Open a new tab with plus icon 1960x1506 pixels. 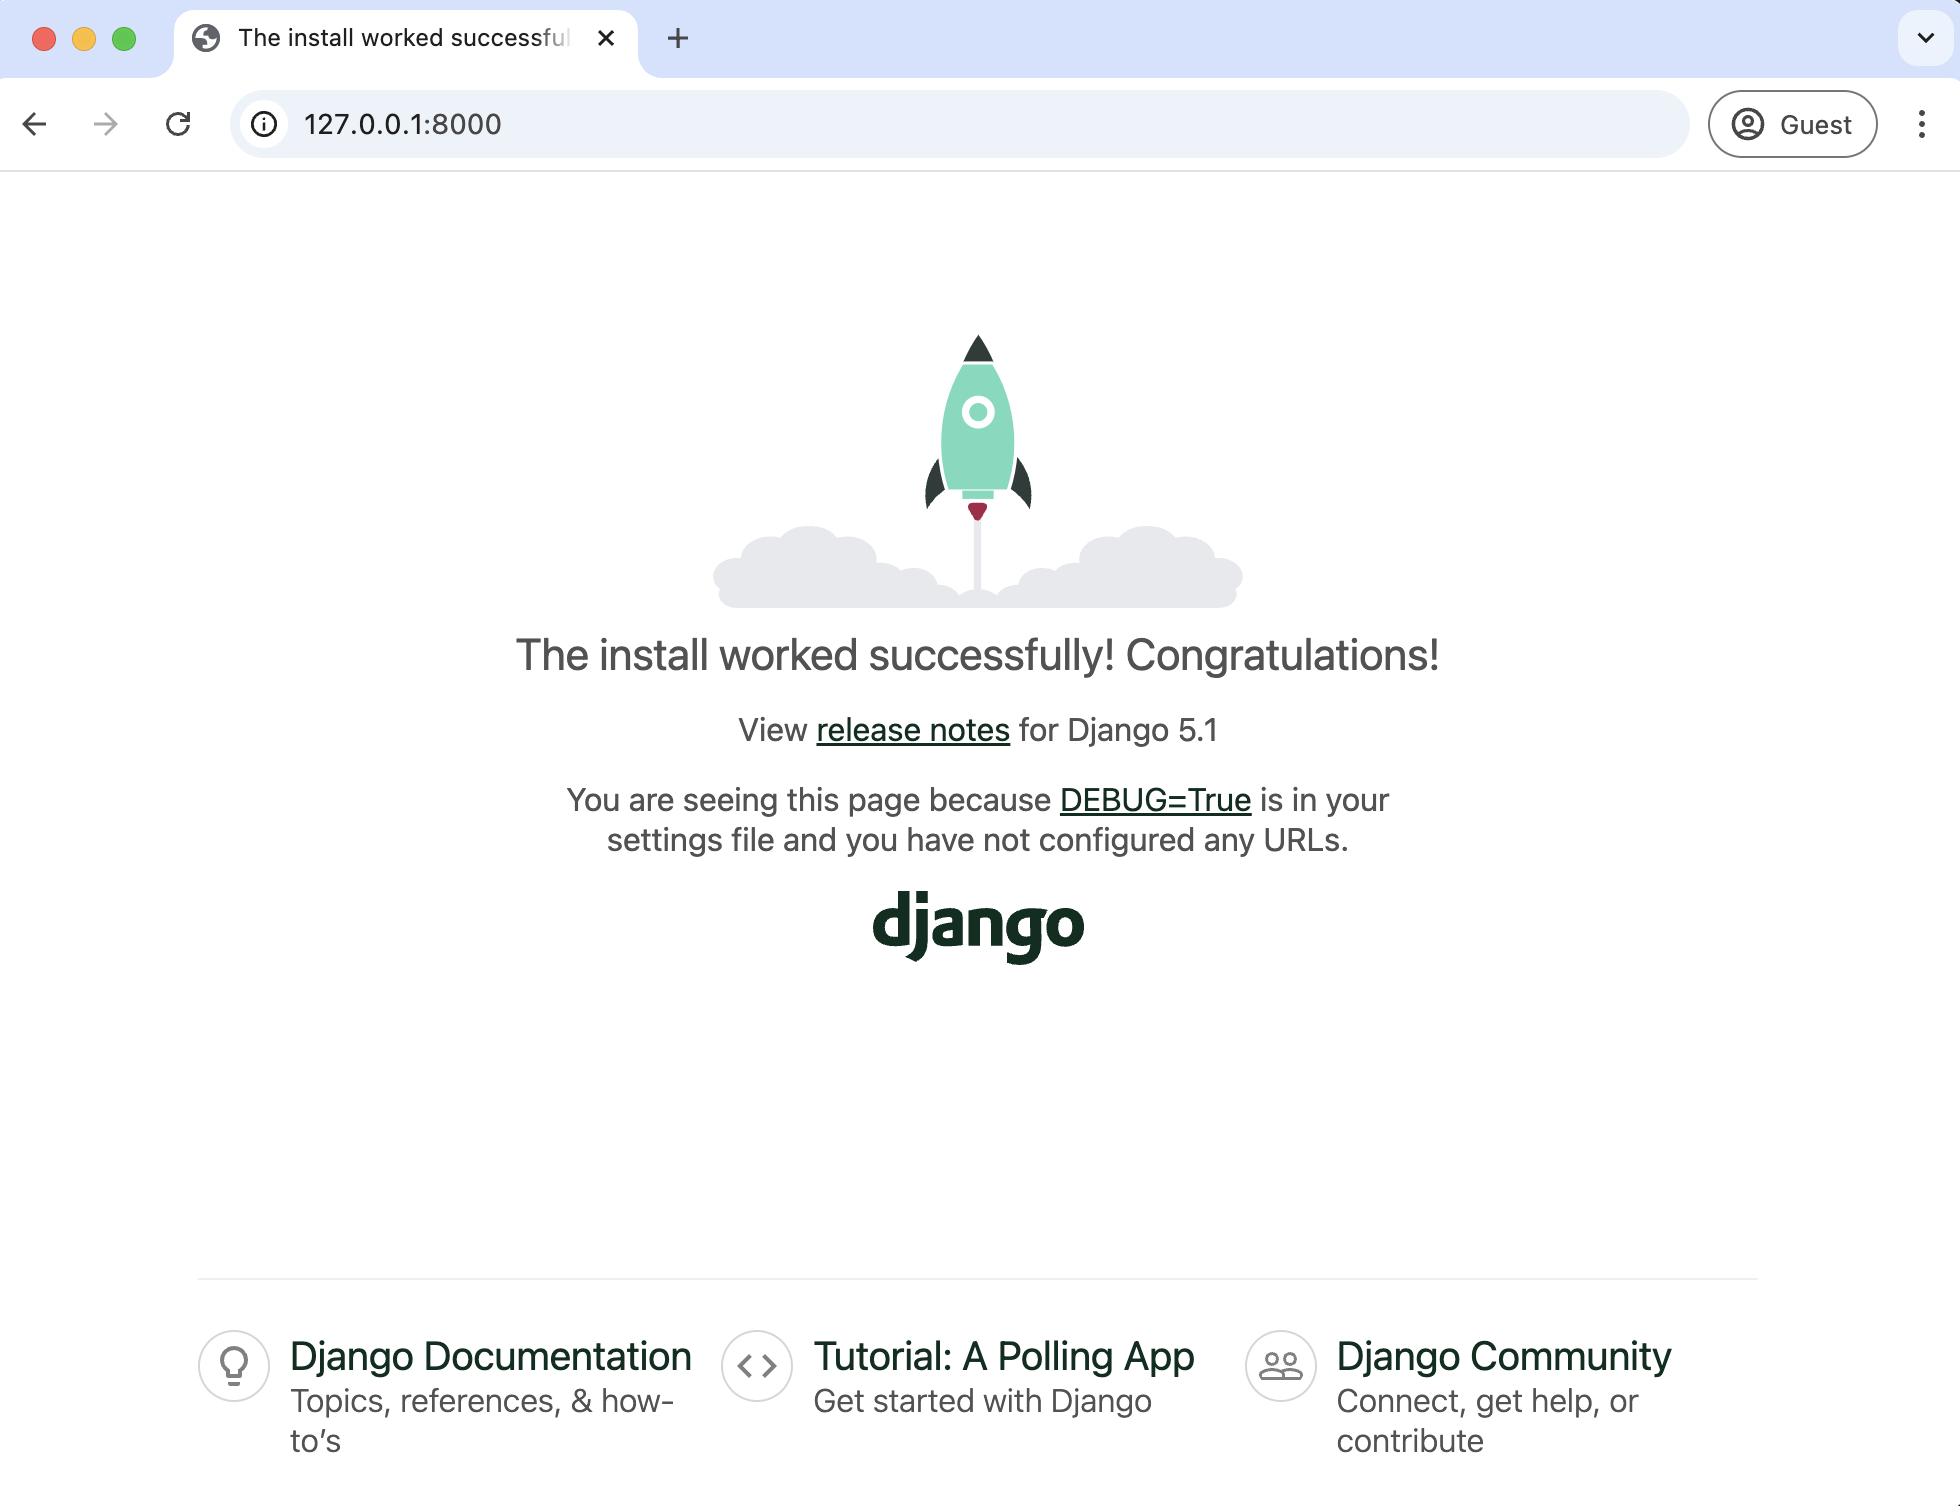678,38
